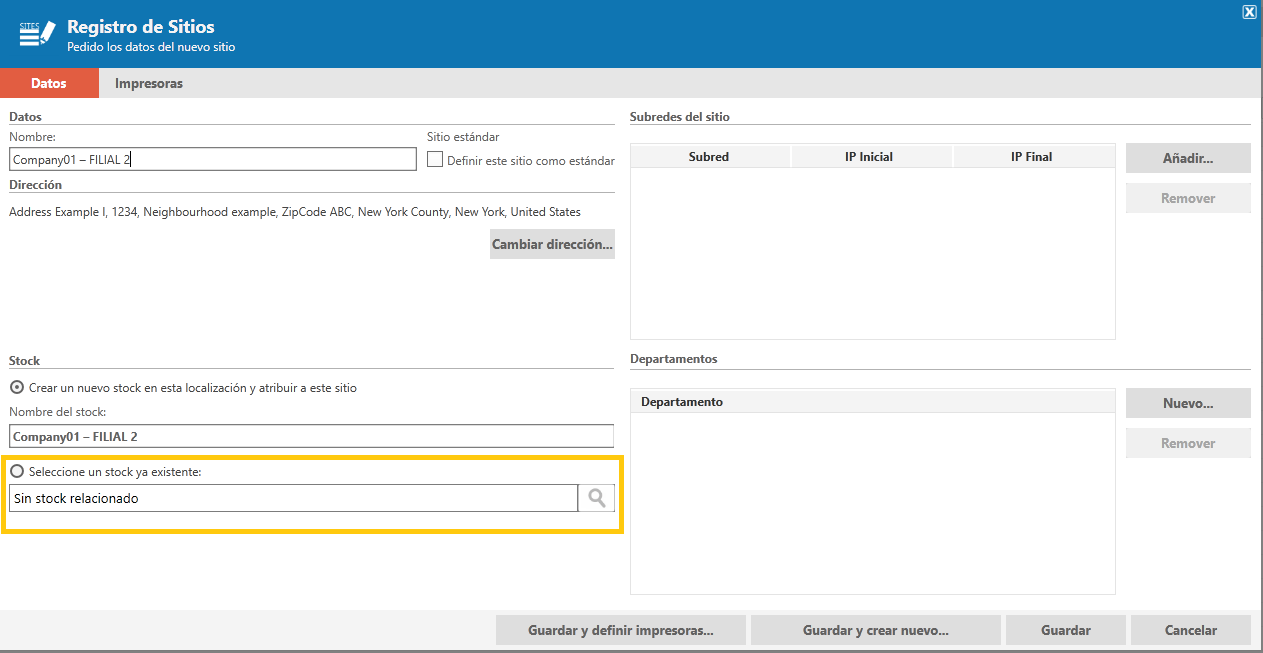Choose 'Seleccione un stock ya existente' radio
The image size is (1263, 653).
pyautogui.click(x=16, y=472)
